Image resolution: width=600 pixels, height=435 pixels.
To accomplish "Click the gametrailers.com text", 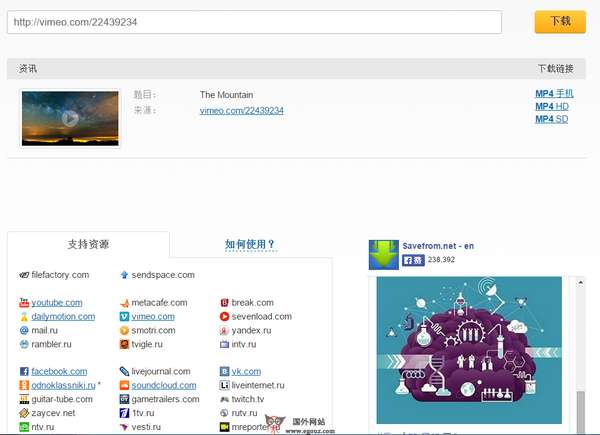I will point(165,399).
